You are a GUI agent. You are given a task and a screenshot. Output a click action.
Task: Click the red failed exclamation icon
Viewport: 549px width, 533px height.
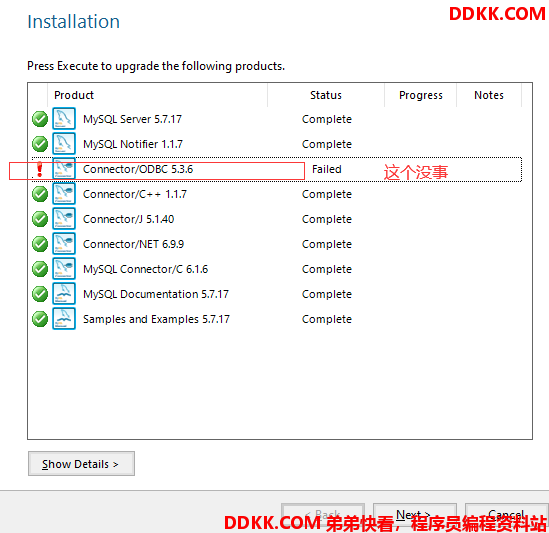click(x=40, y=169)
